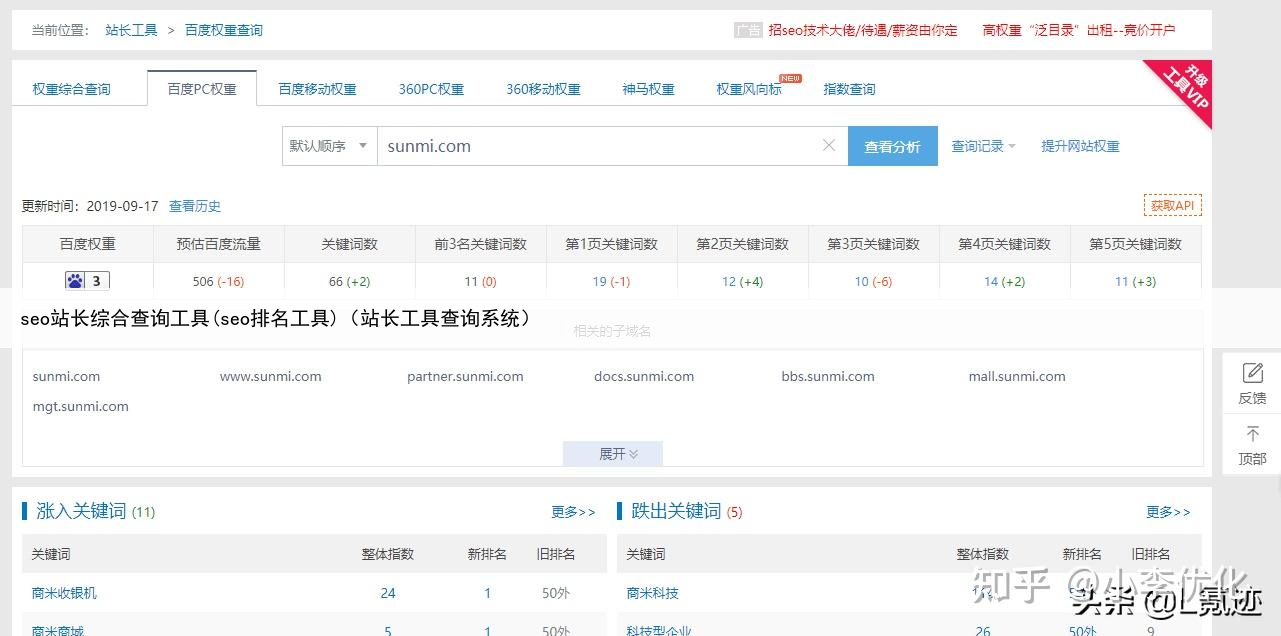Click the 提升网站权重 link
Screen dimensions: 1281x636
[1080, 146]
